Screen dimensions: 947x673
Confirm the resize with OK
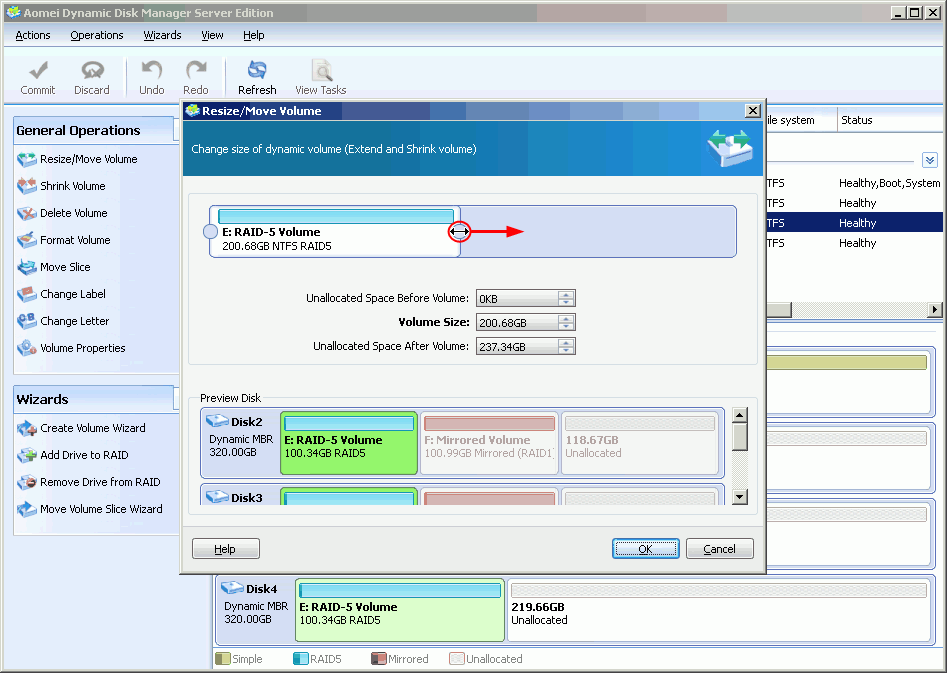coord(646,549)
